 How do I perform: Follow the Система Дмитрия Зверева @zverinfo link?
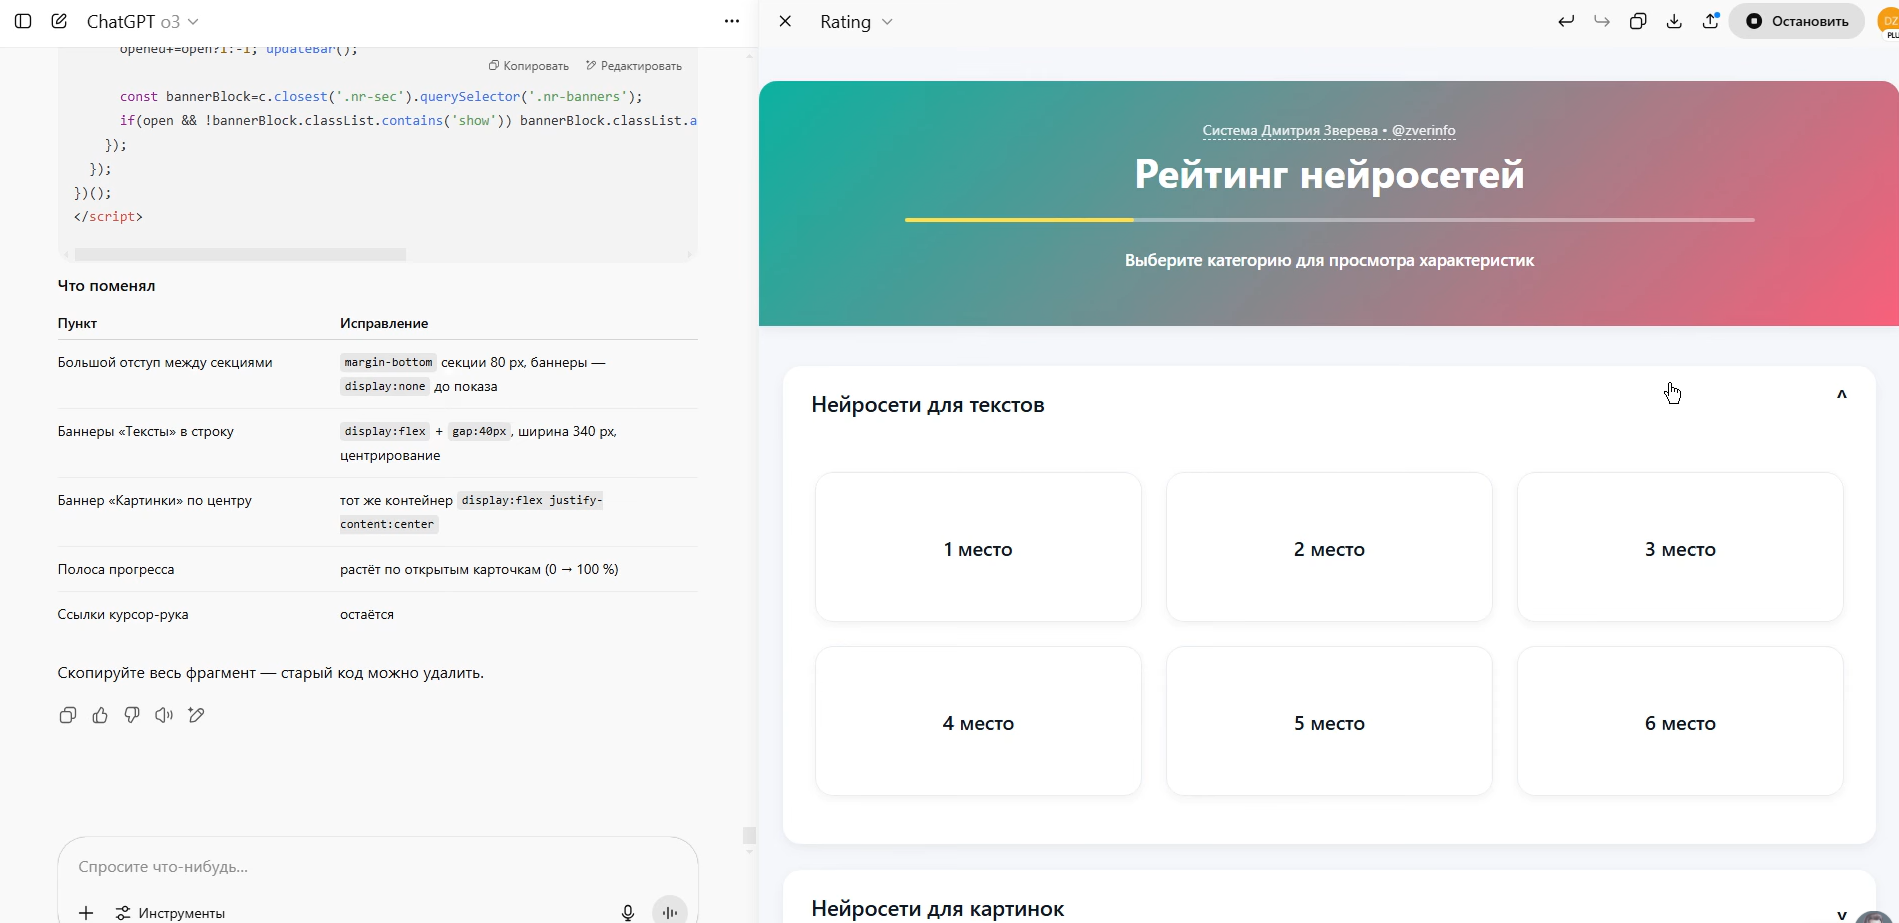pos(1329,130)
